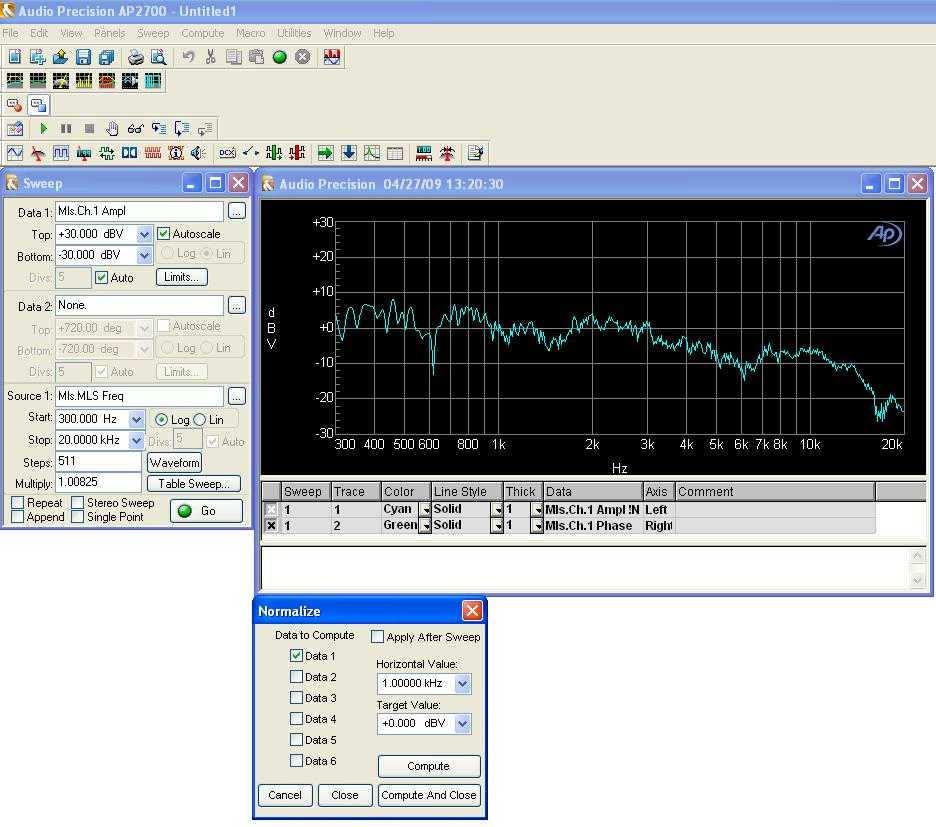Viewport: 936px width, 827px height.
Task: Click the switcher panel icon
Action: coord(251,153)
